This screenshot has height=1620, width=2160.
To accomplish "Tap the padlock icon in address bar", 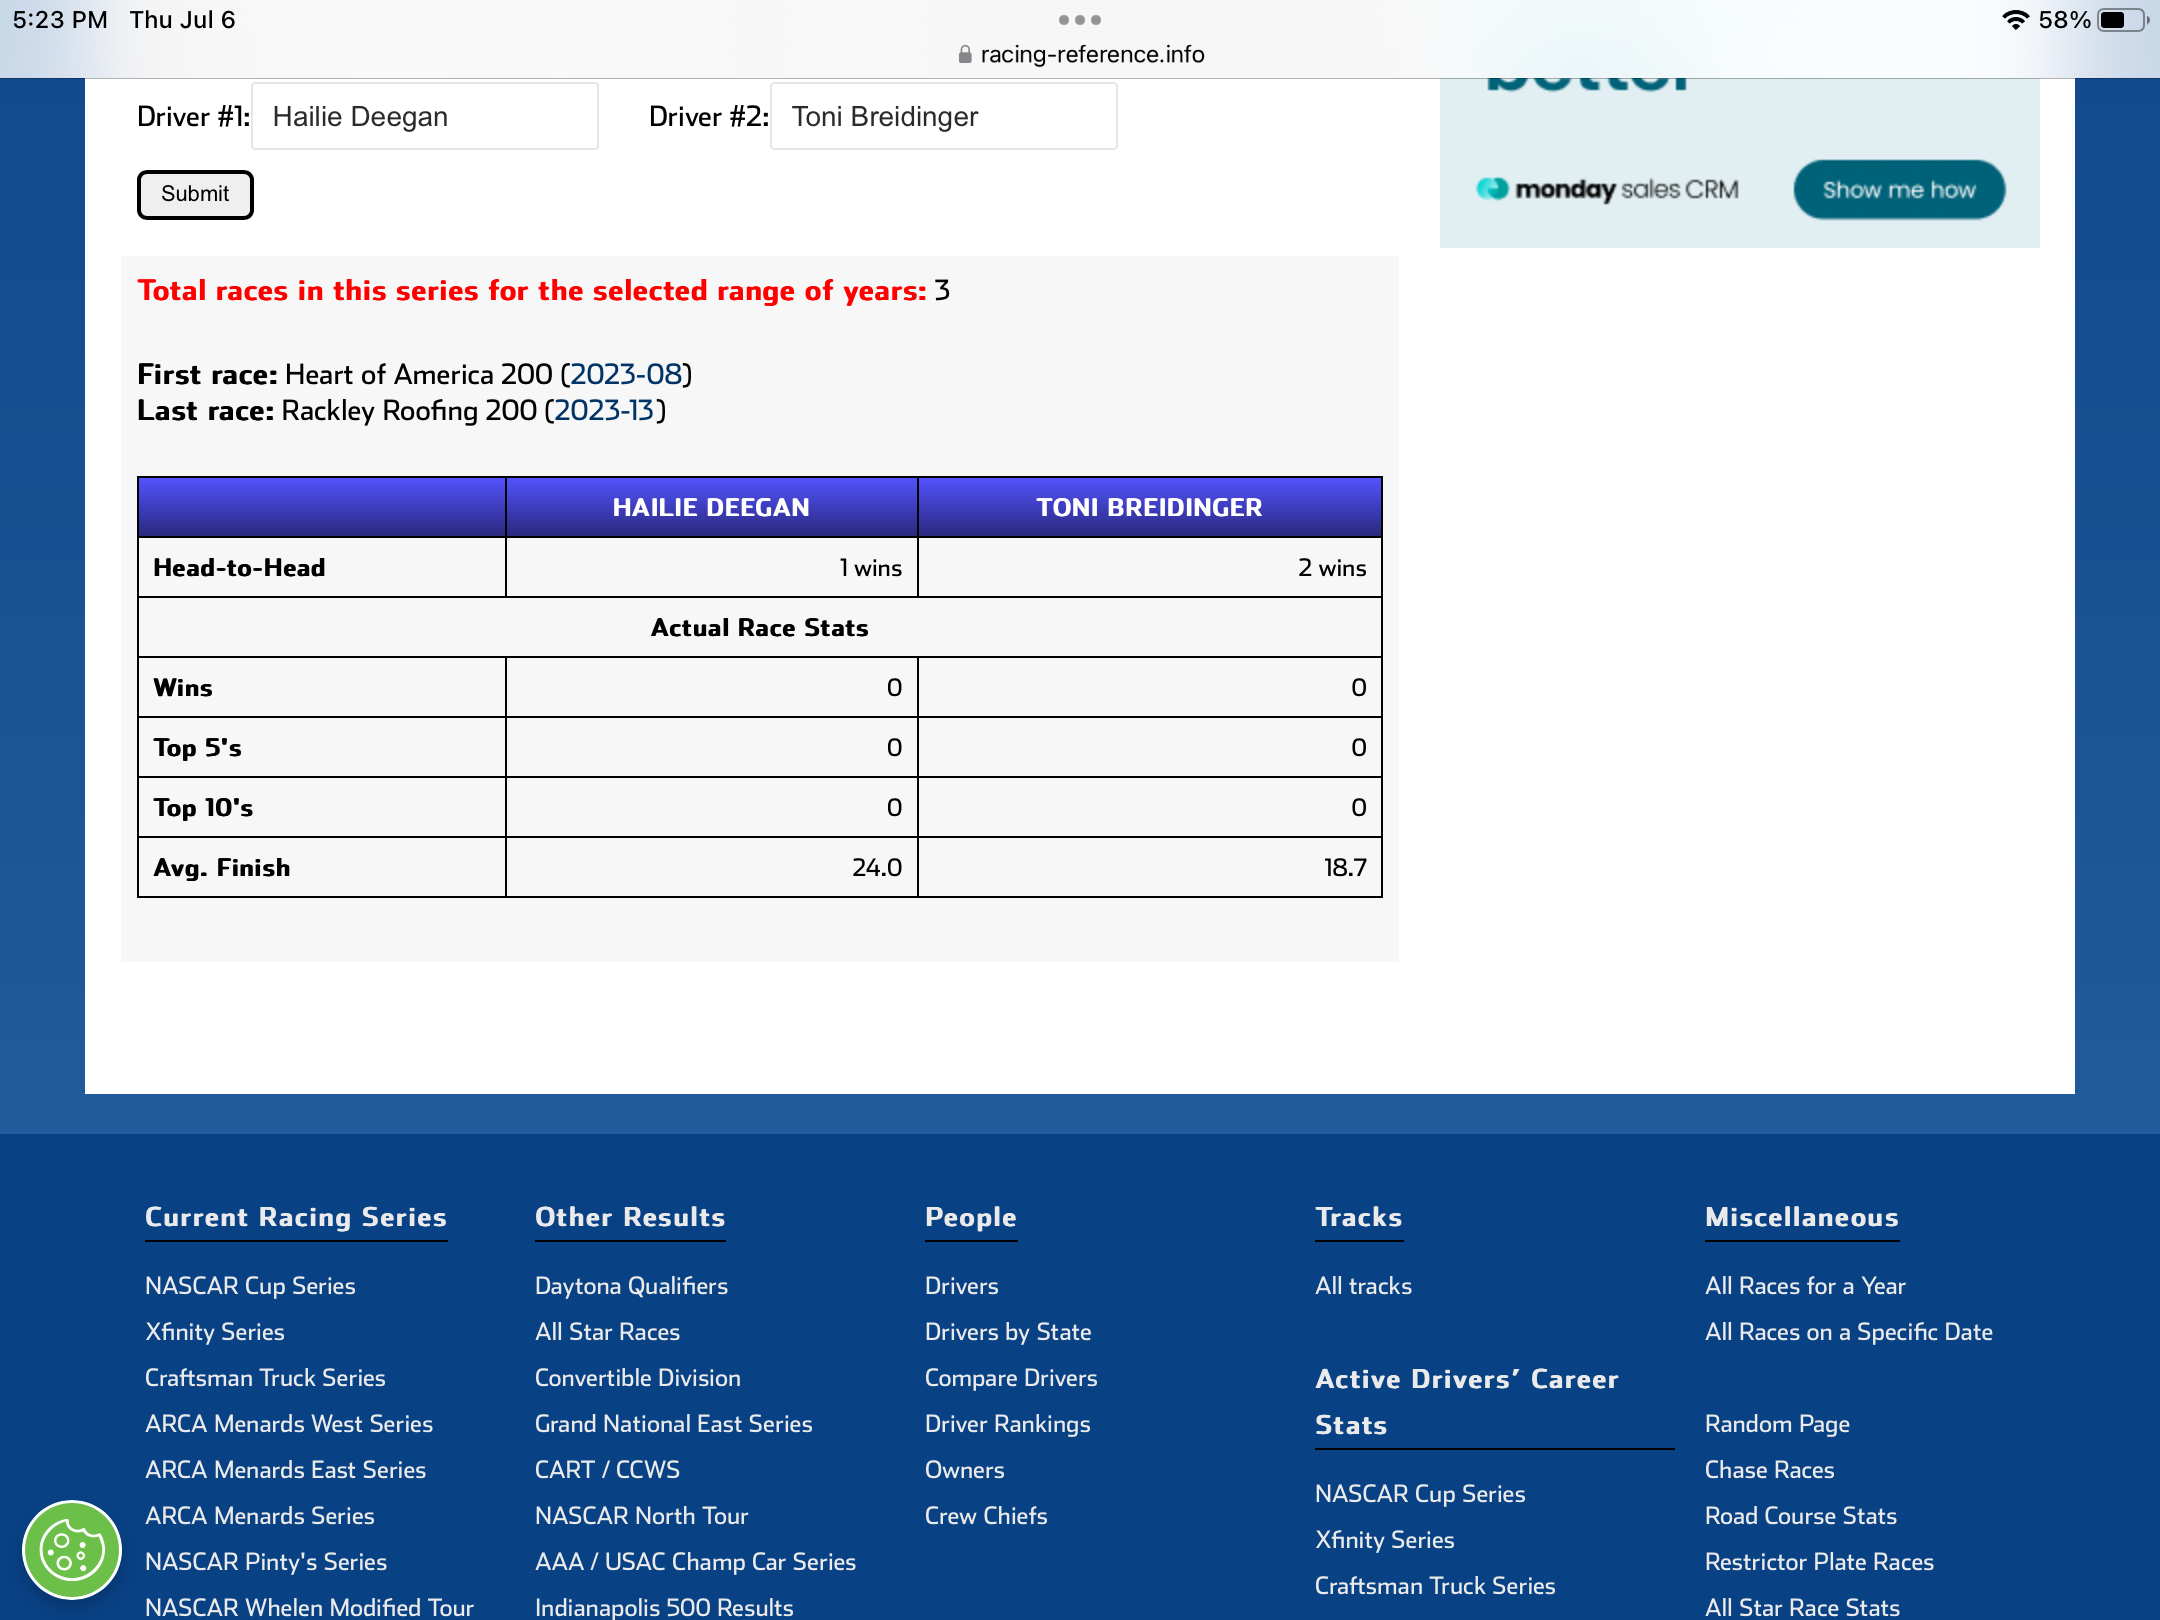I will coord(964,55).
